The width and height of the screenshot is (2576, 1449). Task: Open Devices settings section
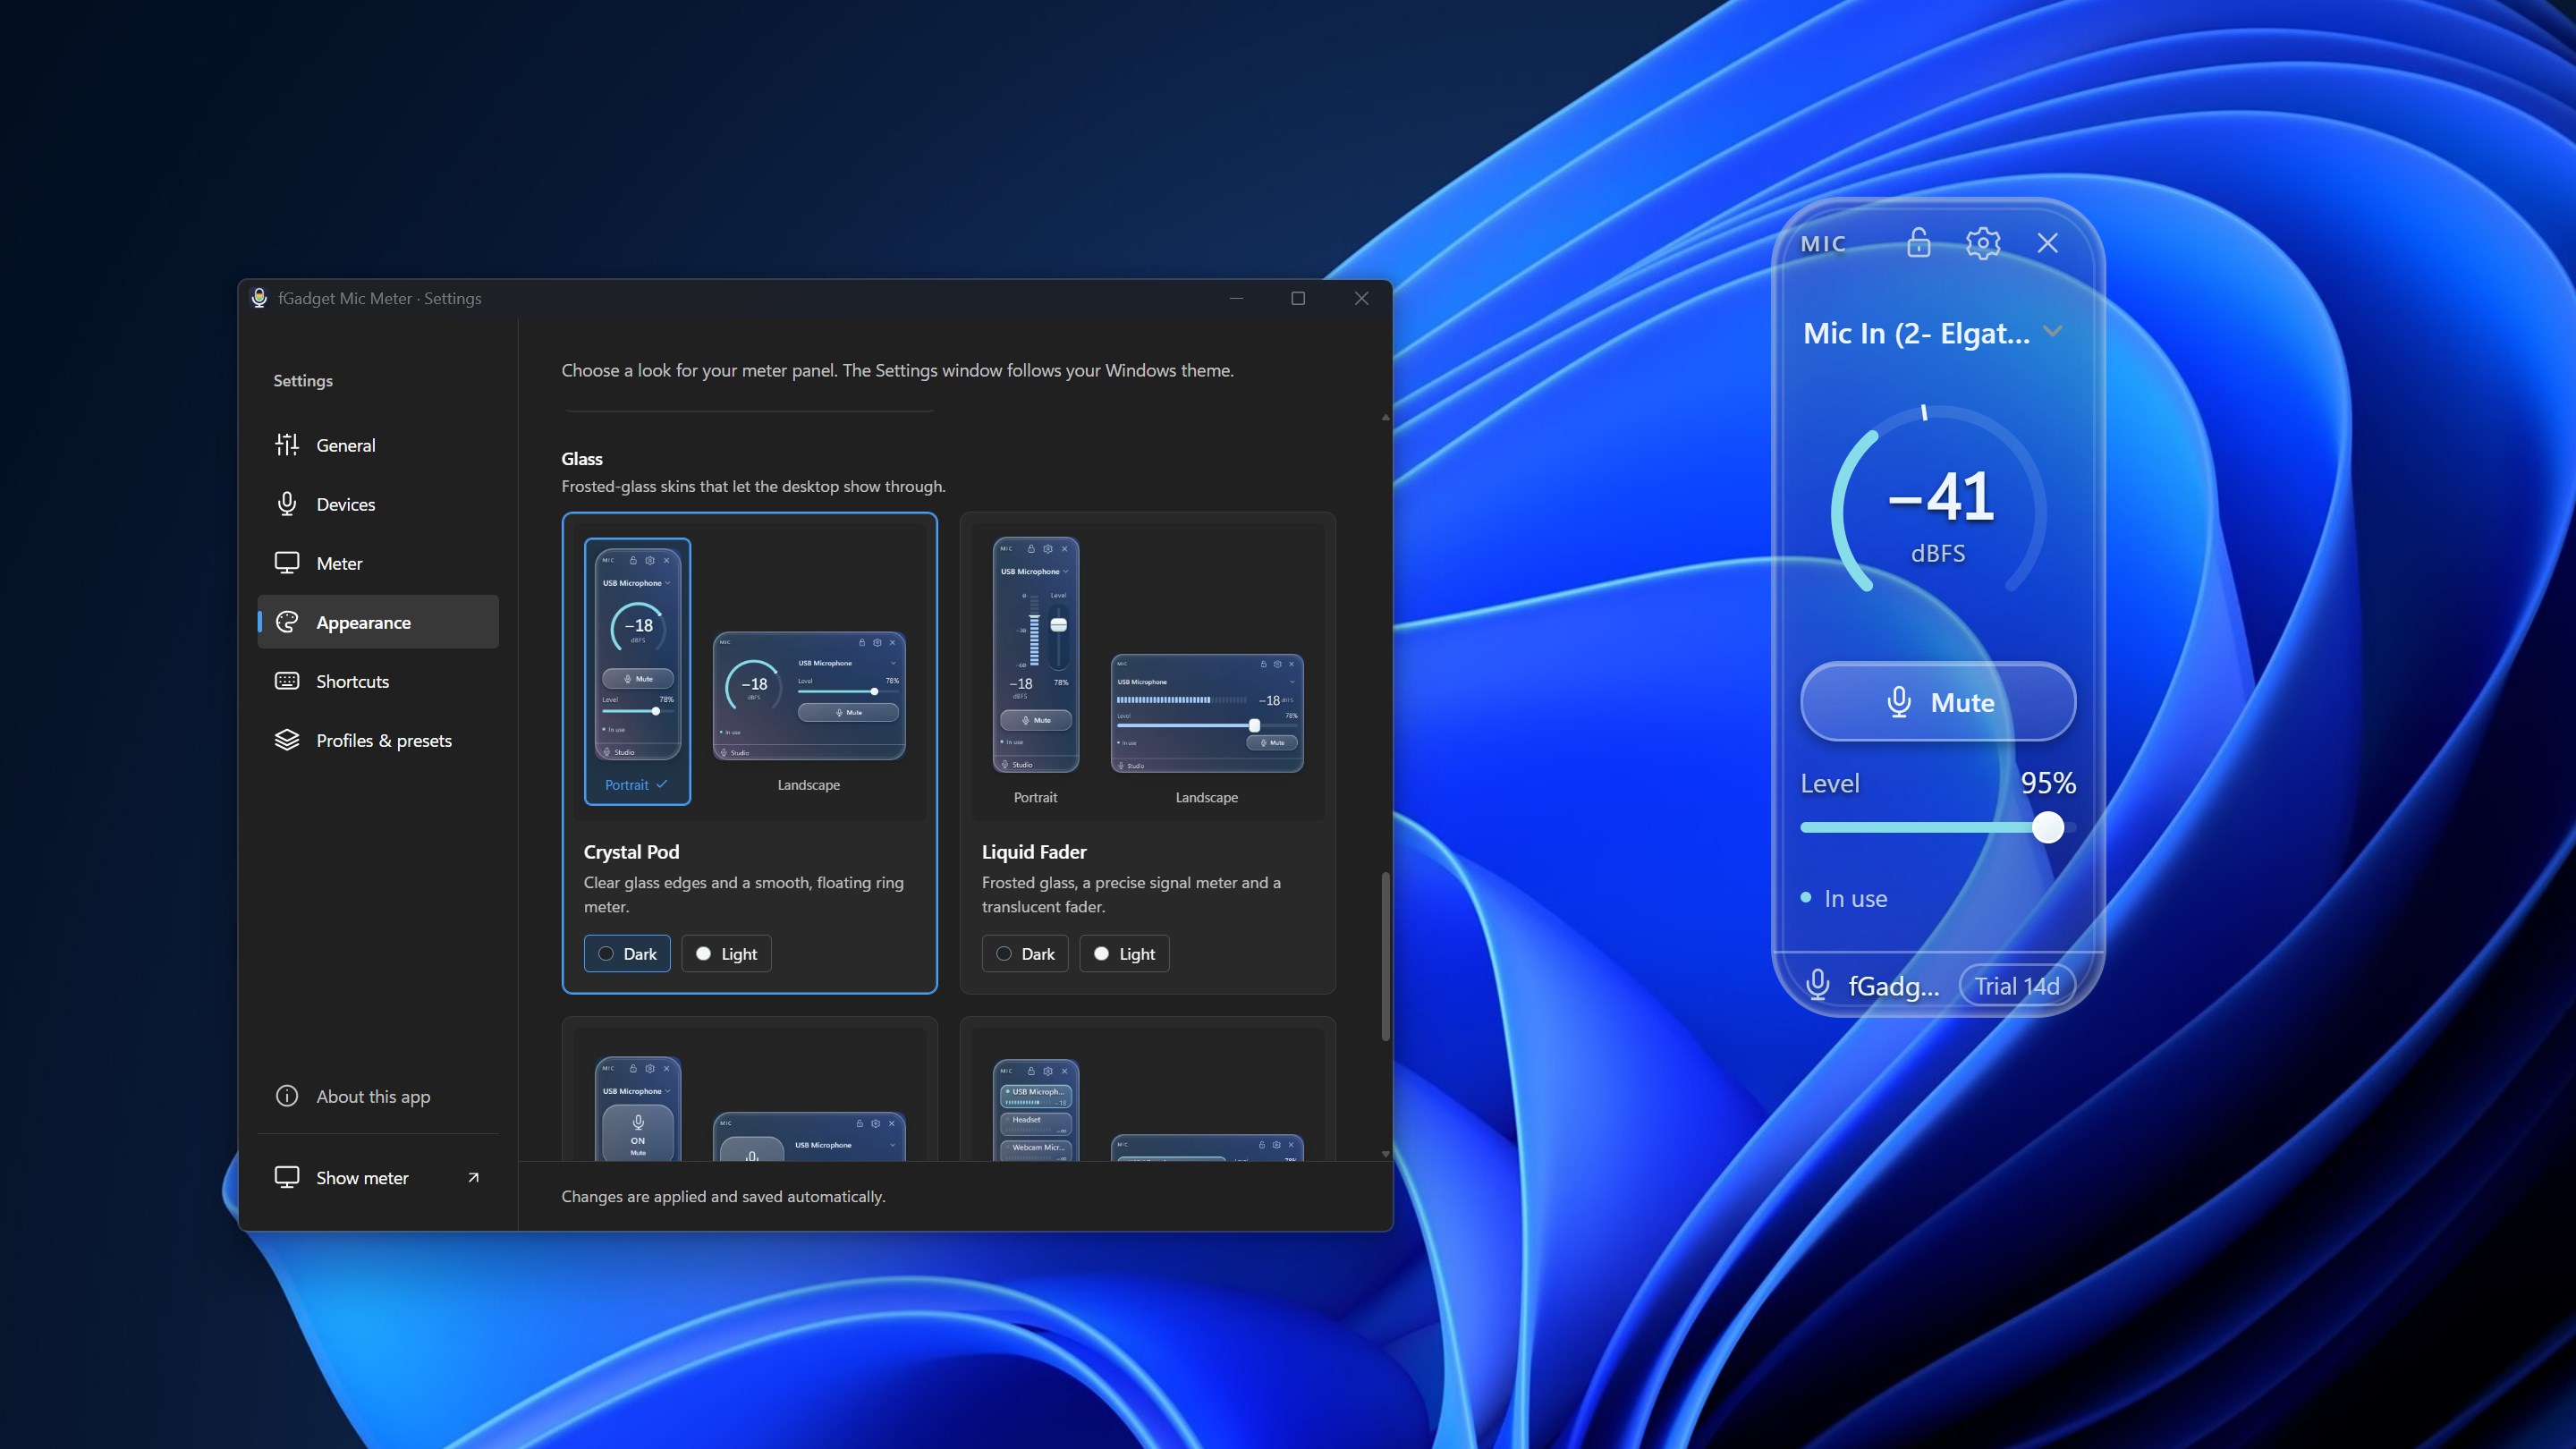tap(378, 504)
